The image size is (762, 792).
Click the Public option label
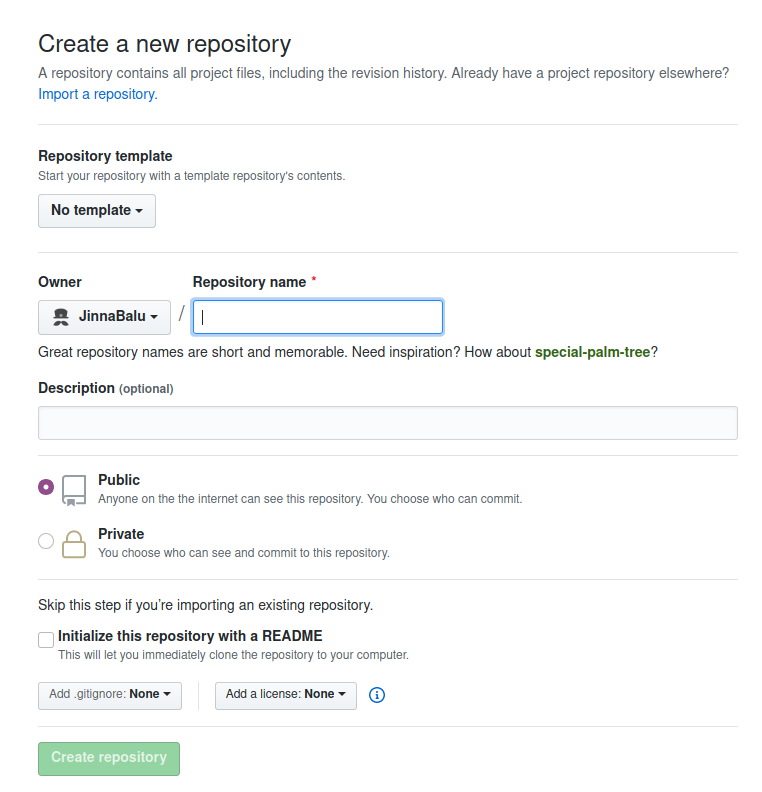point(119,480)
